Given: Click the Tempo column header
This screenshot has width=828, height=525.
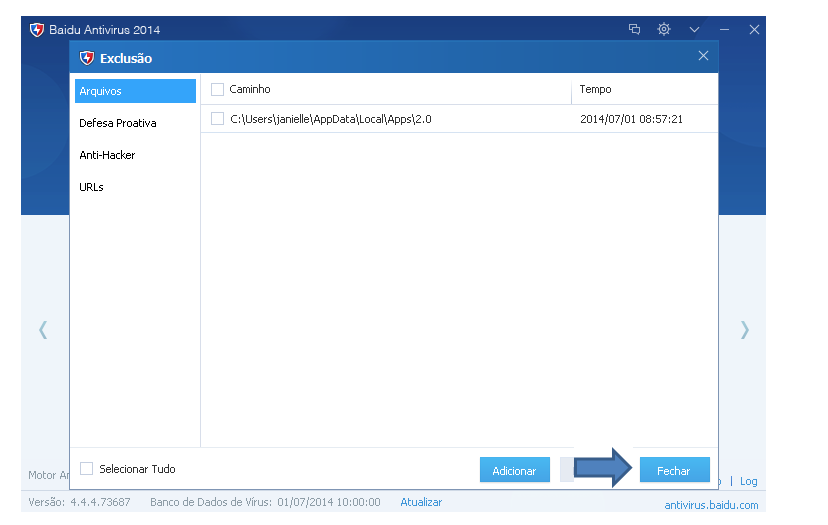Looking at the screenshot, I should (x=595, y=89).
